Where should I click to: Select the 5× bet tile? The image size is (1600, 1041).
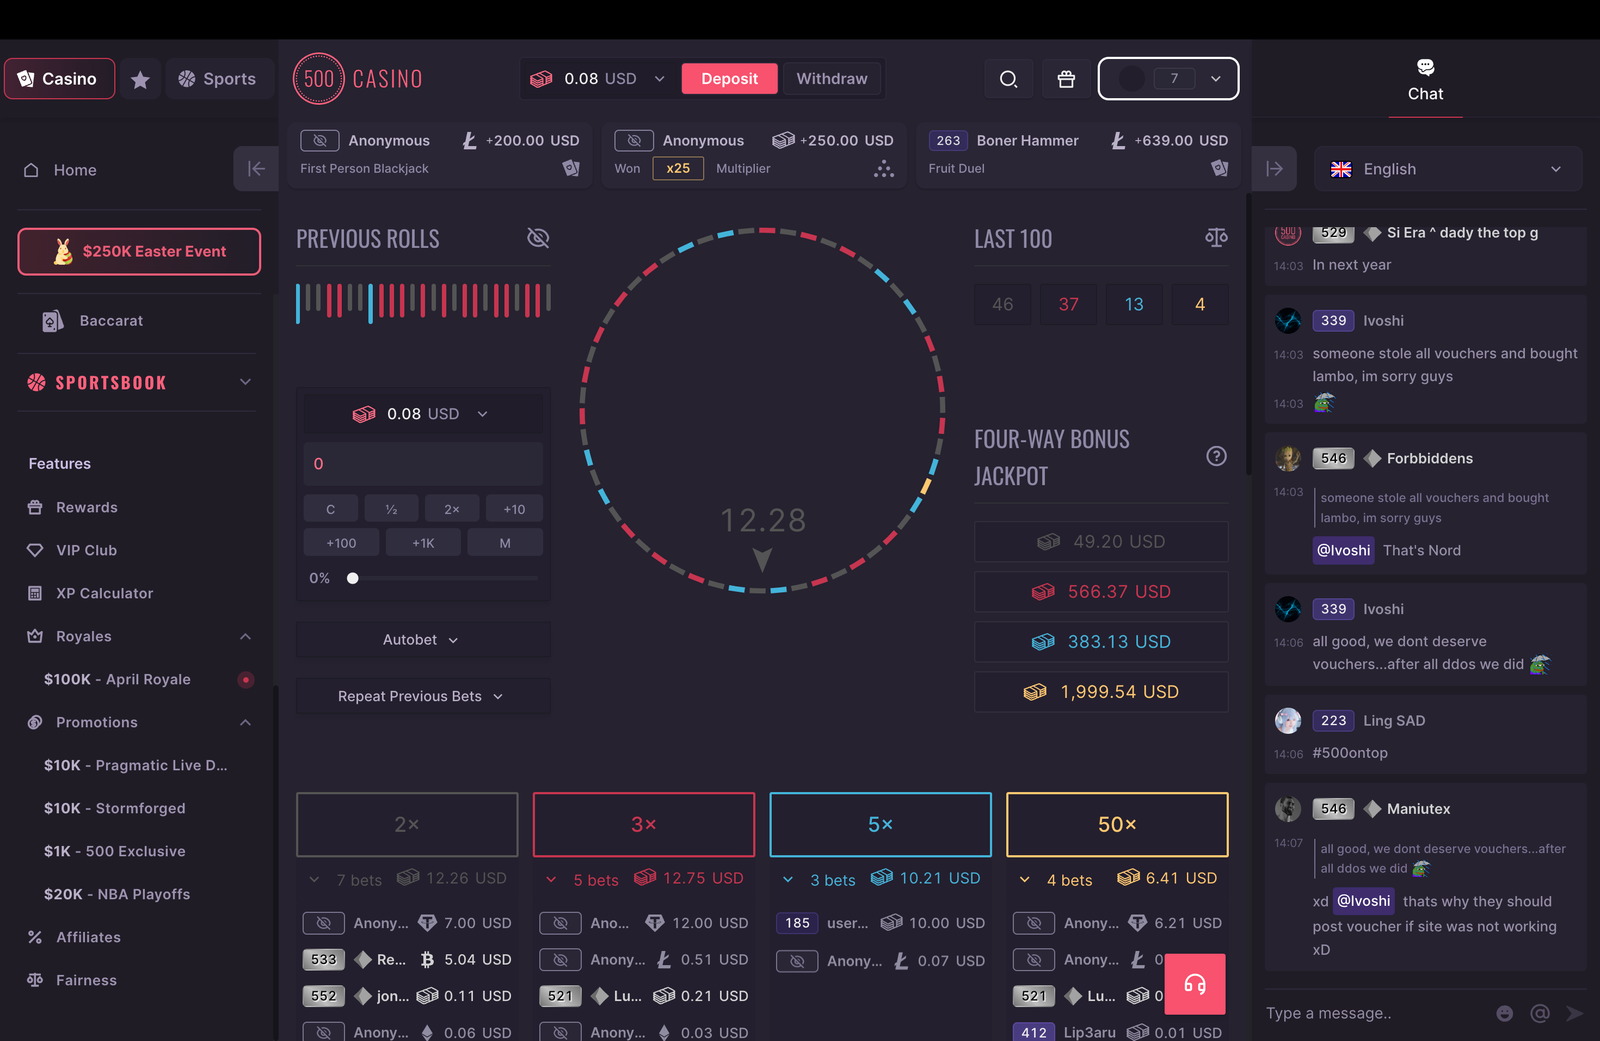881,825
